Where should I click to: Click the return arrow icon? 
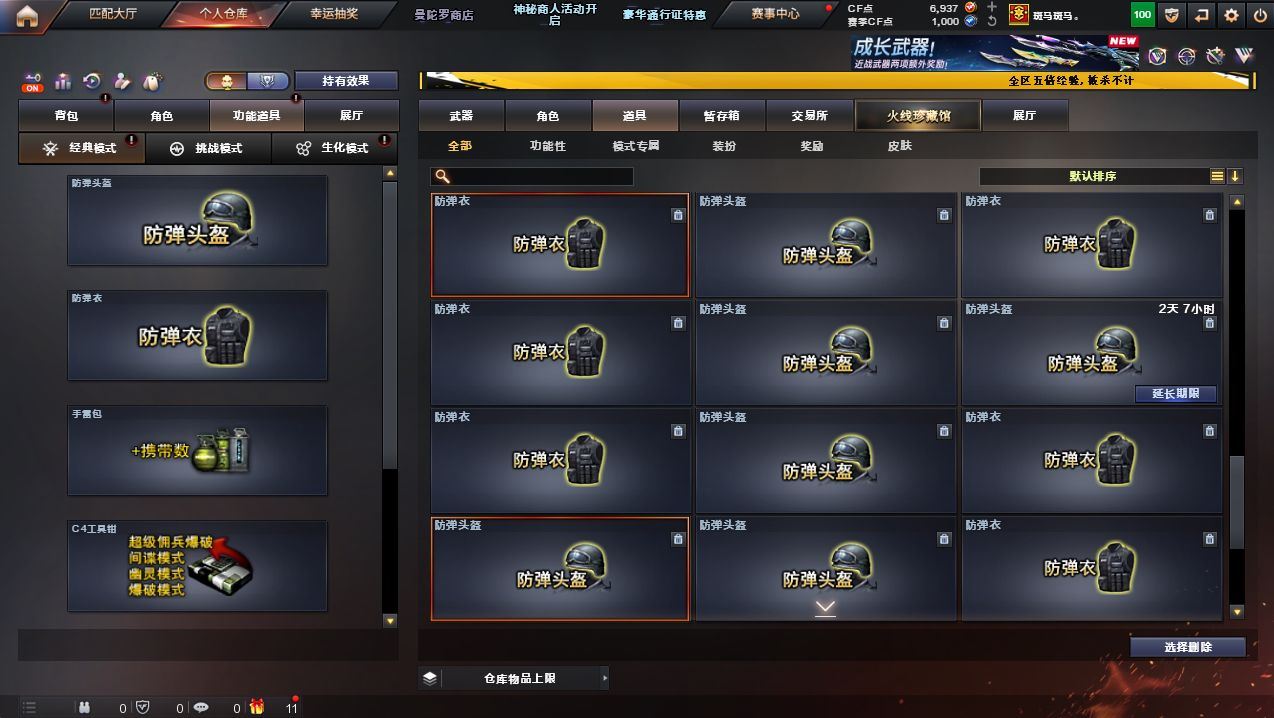click(x=1201, y=15)
